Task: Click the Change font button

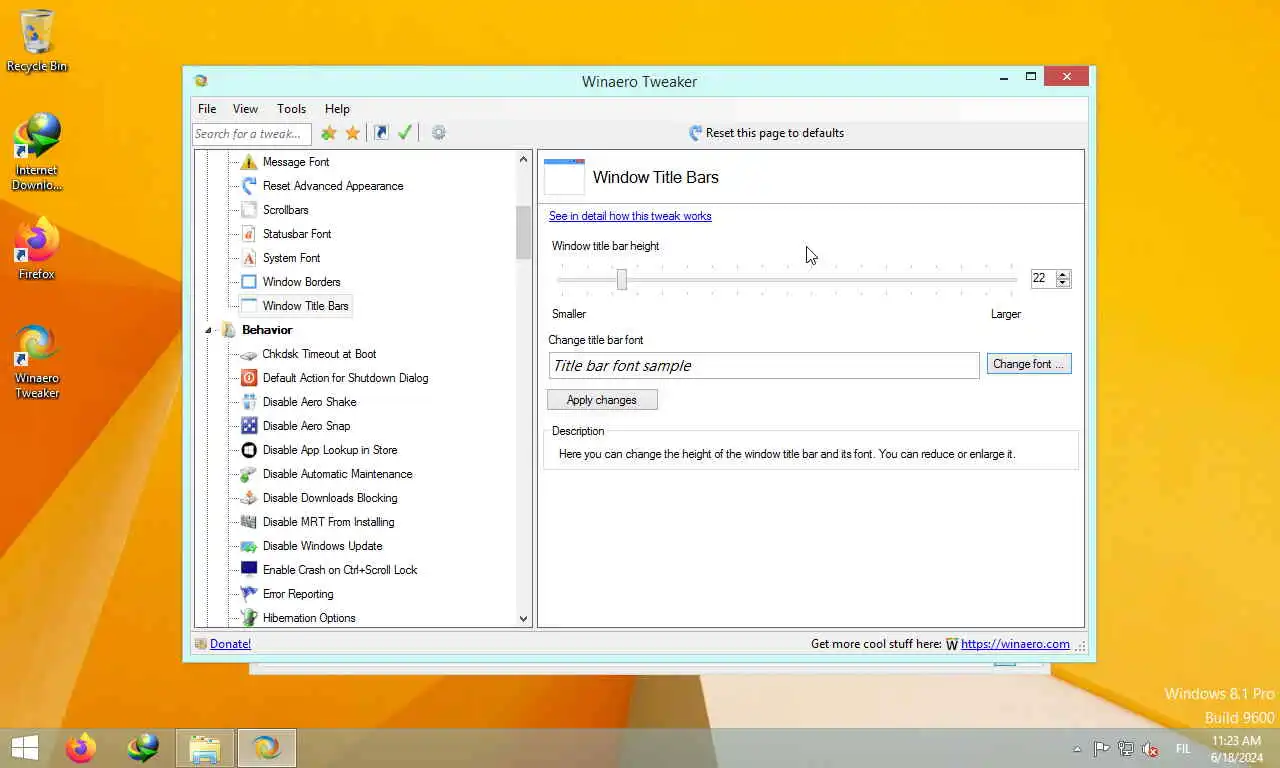Action: [1029, 364]
